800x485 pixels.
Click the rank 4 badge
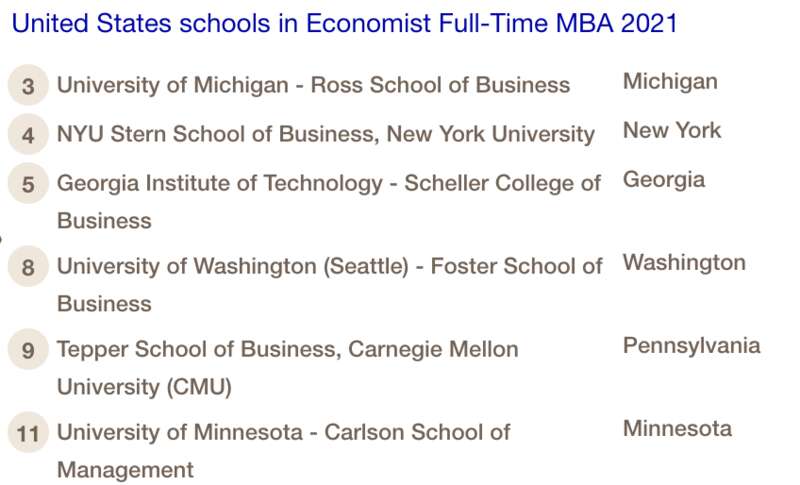click(x=28, y=135)
